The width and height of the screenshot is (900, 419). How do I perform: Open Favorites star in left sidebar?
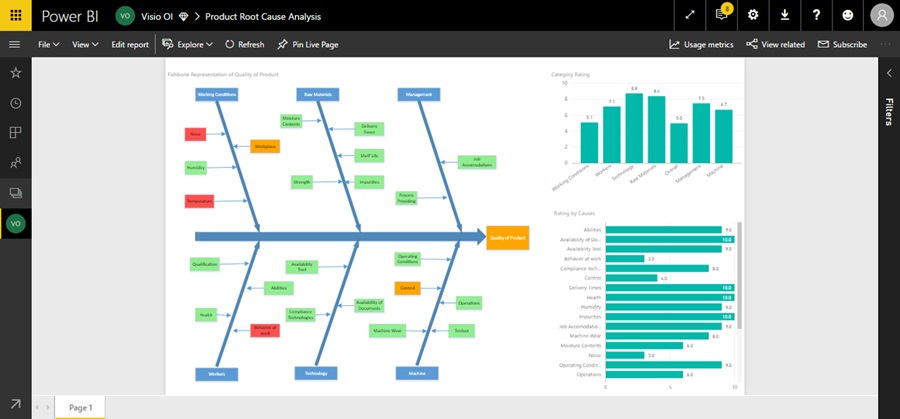tap(15, 73)
